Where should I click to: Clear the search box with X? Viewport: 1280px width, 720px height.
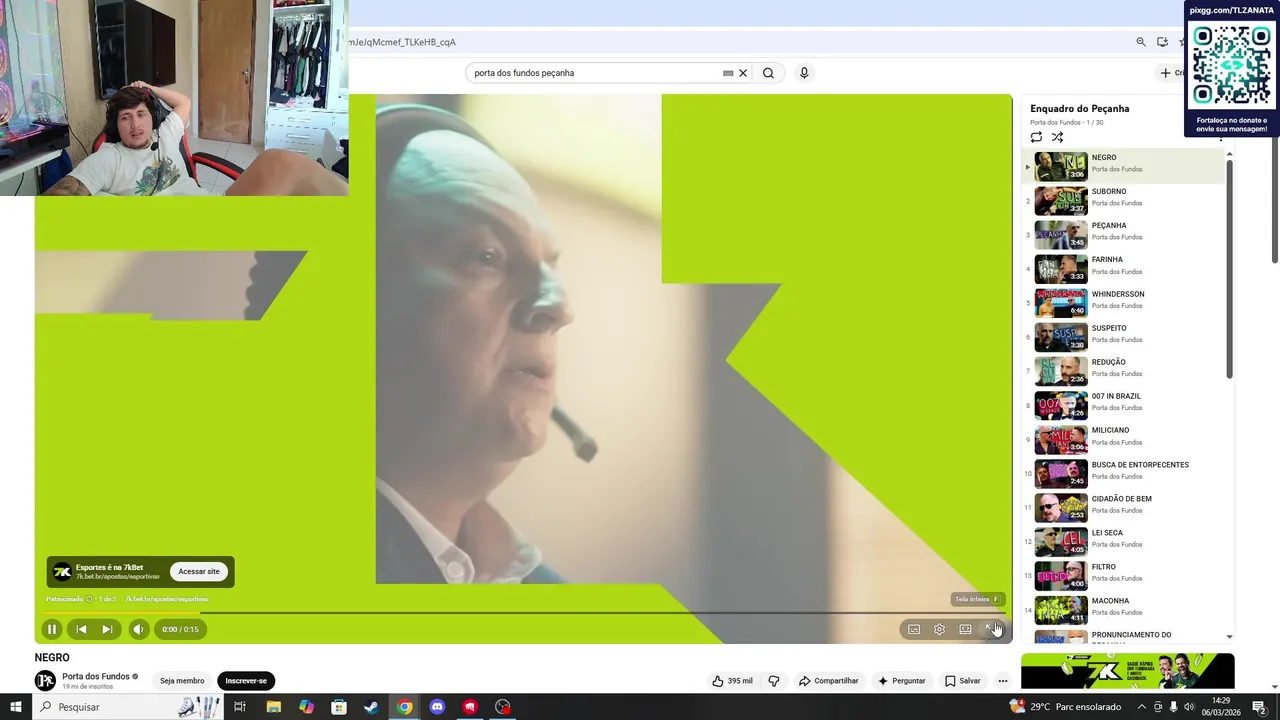click(x=743, y=73)
